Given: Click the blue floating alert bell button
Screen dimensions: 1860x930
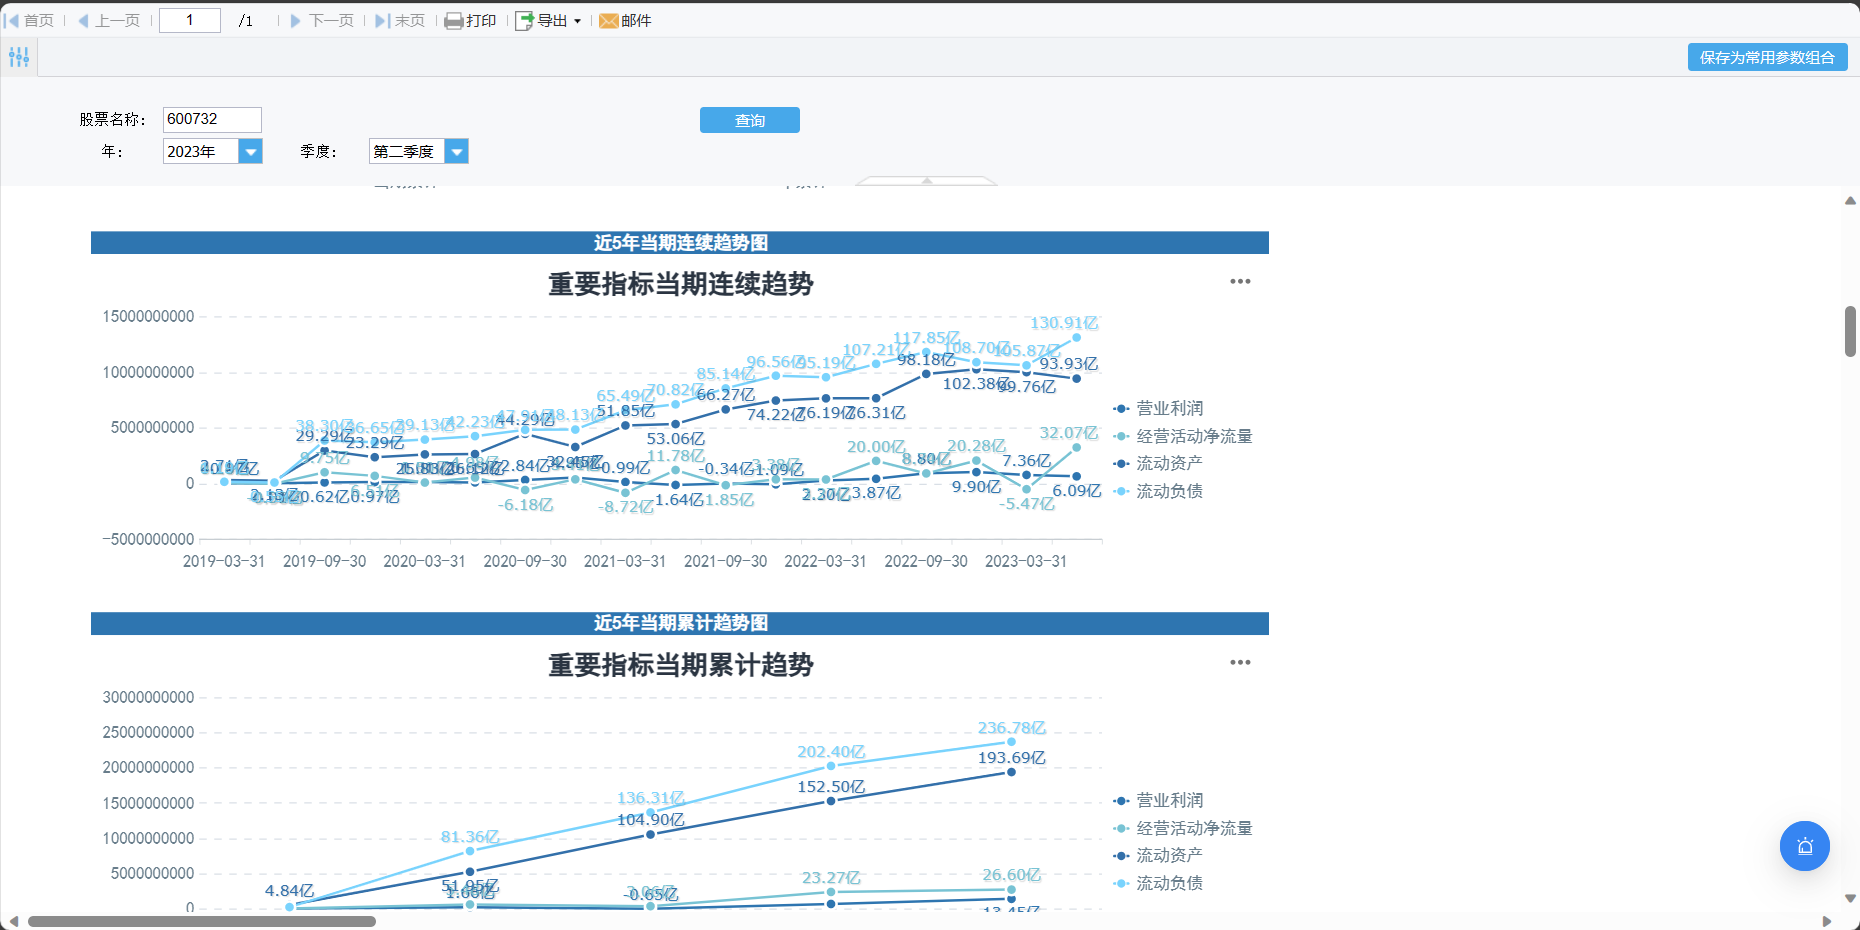Looking at the screenshot, I should (1805, 846).
